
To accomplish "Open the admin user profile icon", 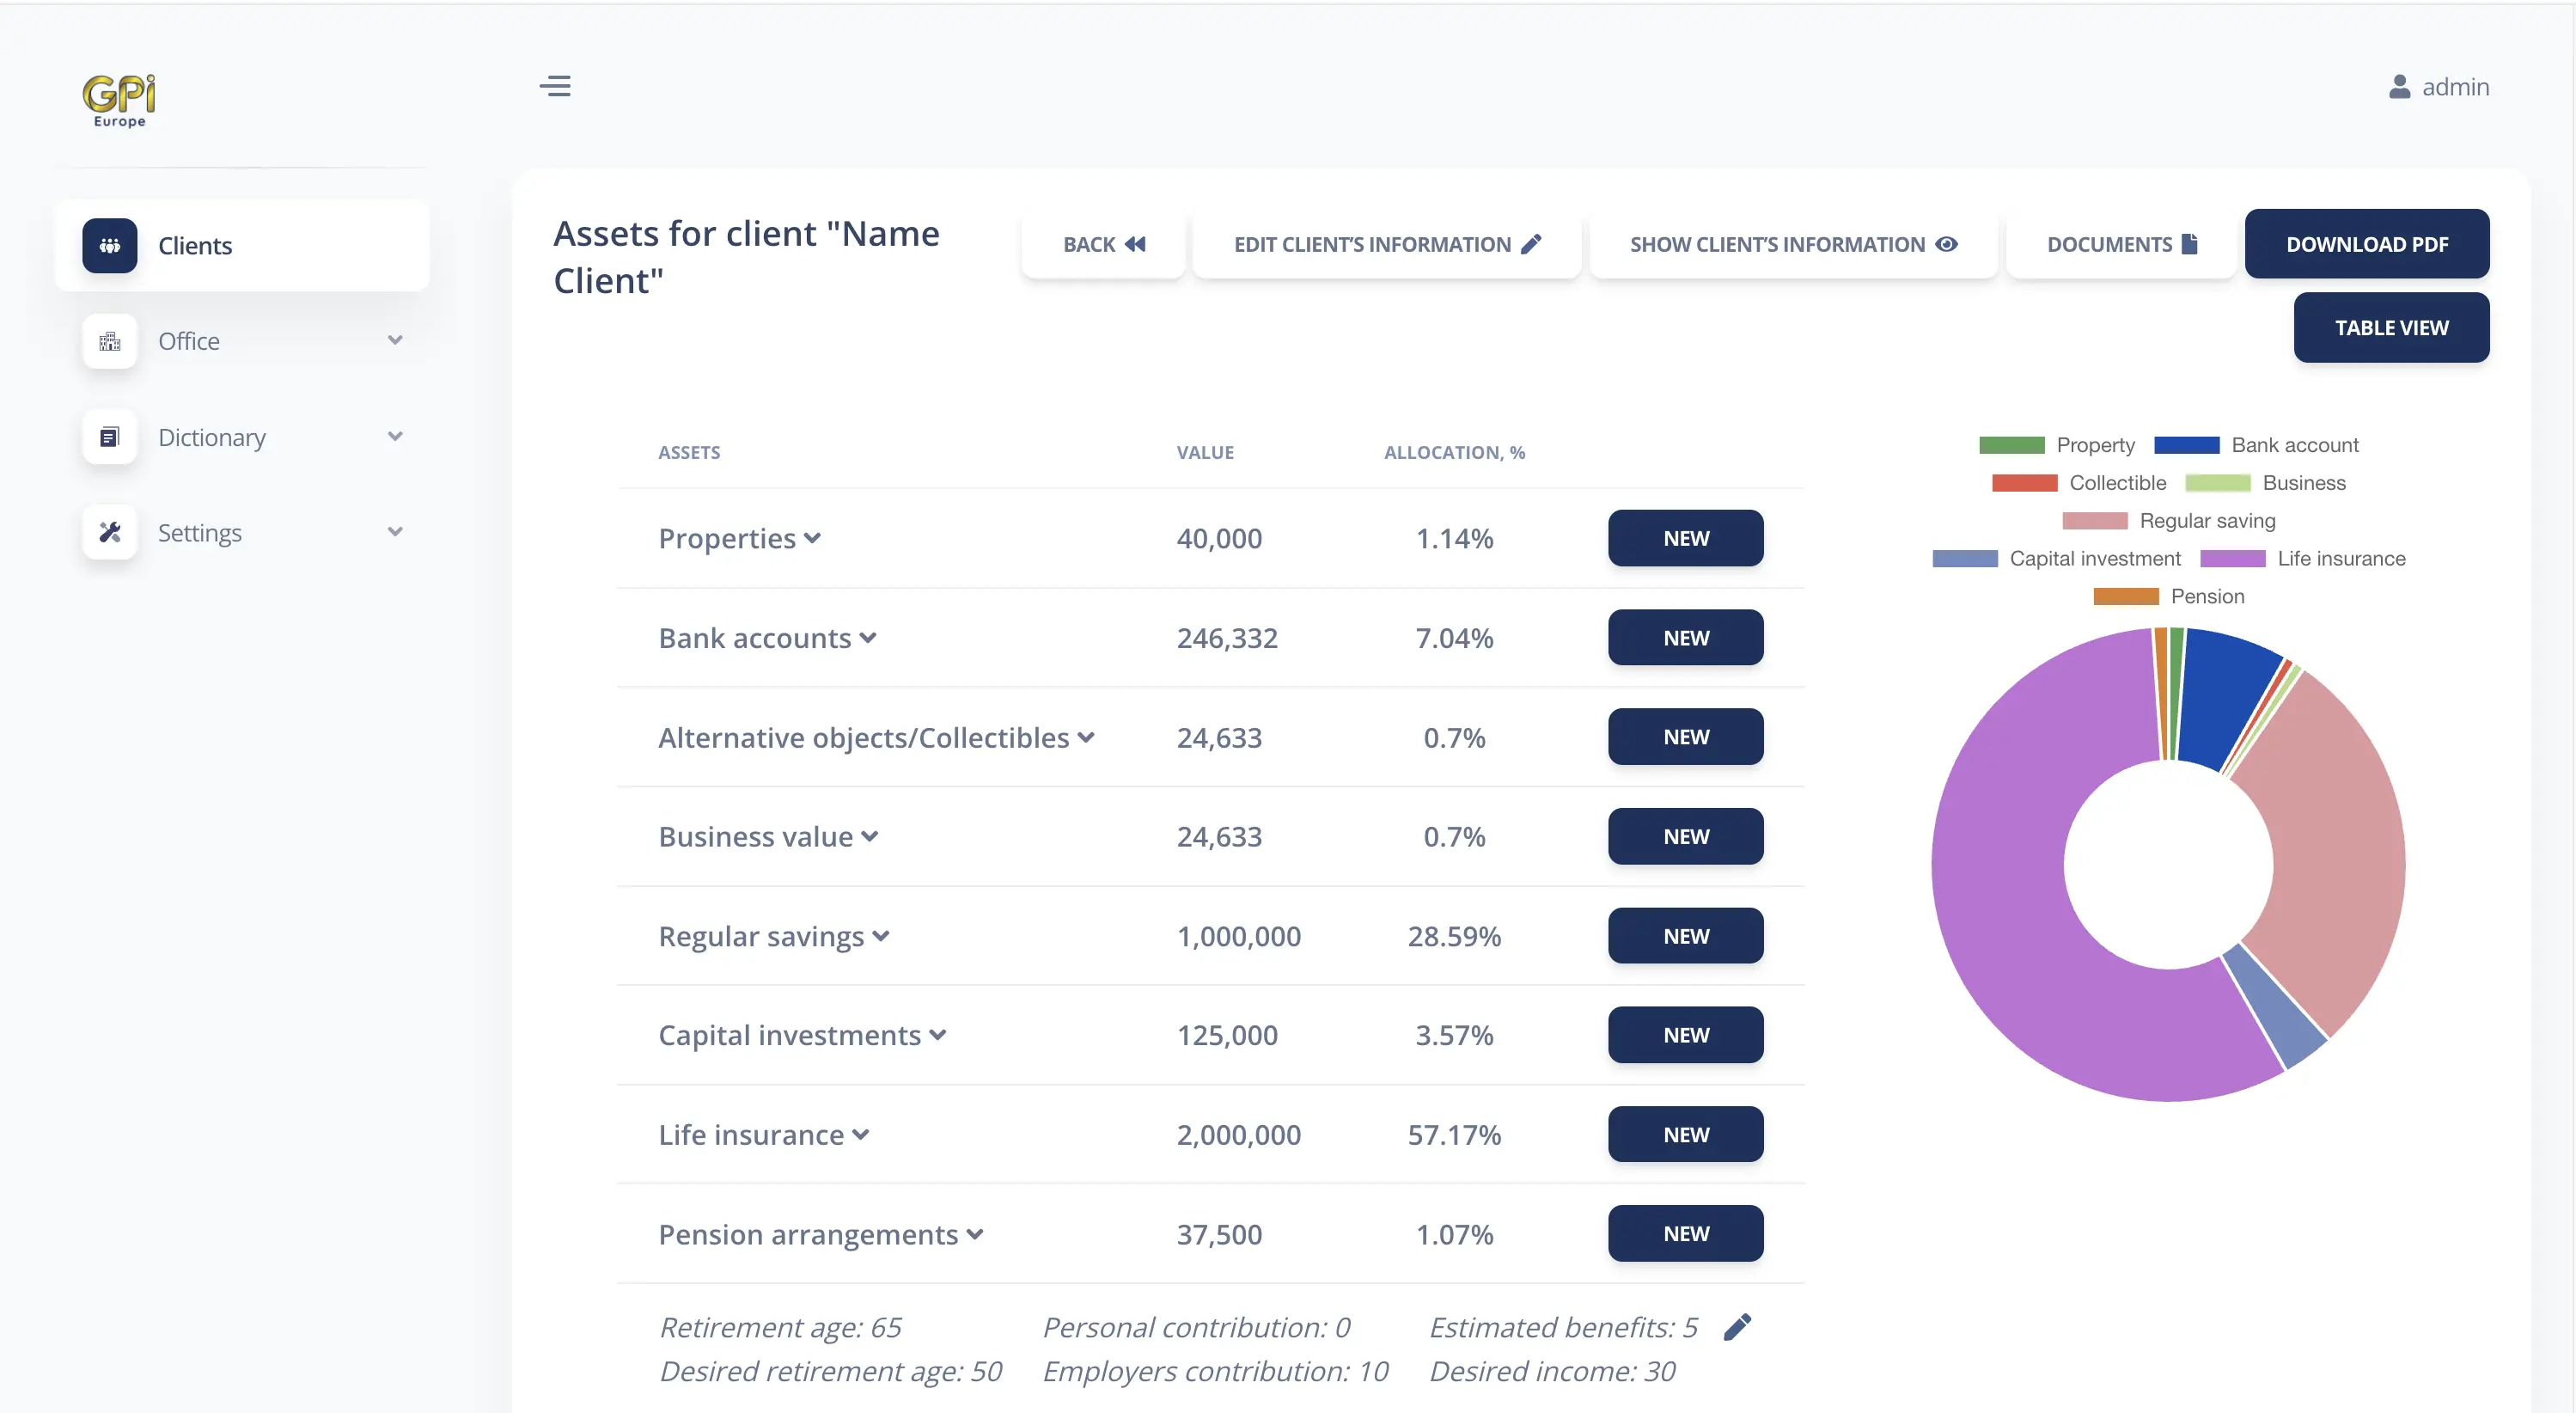I will click(x=2399, y=87).
